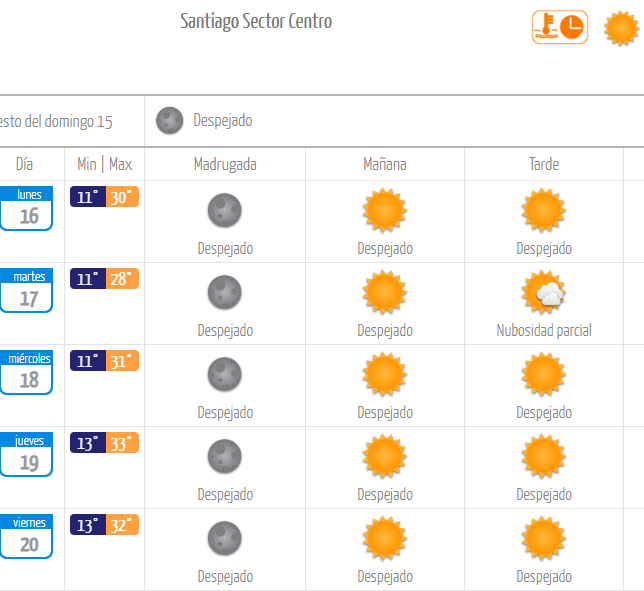This screenshot has width=644, height=591.
Task: Click Thursday's 33° maximum temperature swatch
Action: pos(122,443)
